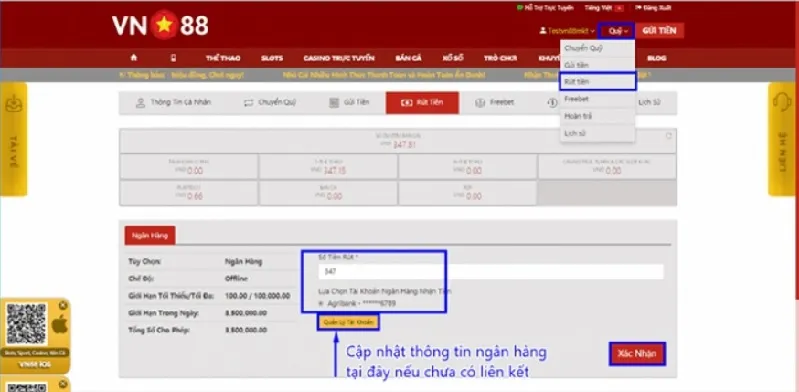Open the Thể Thao navigation menu
The image size is (799, 392).
point(223,58)
